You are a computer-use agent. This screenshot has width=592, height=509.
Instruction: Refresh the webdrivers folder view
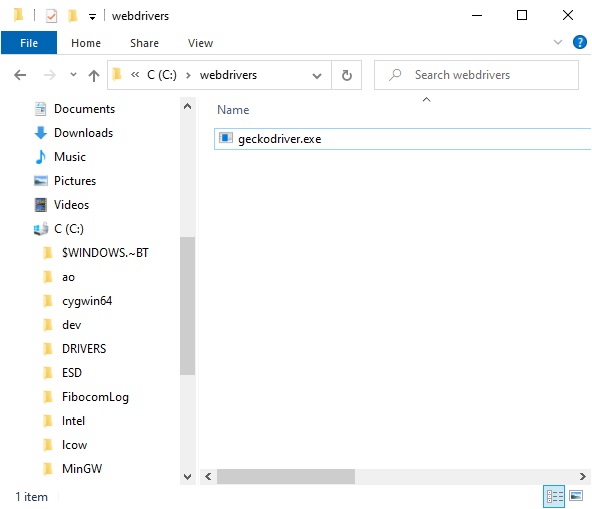coord(347,75)
